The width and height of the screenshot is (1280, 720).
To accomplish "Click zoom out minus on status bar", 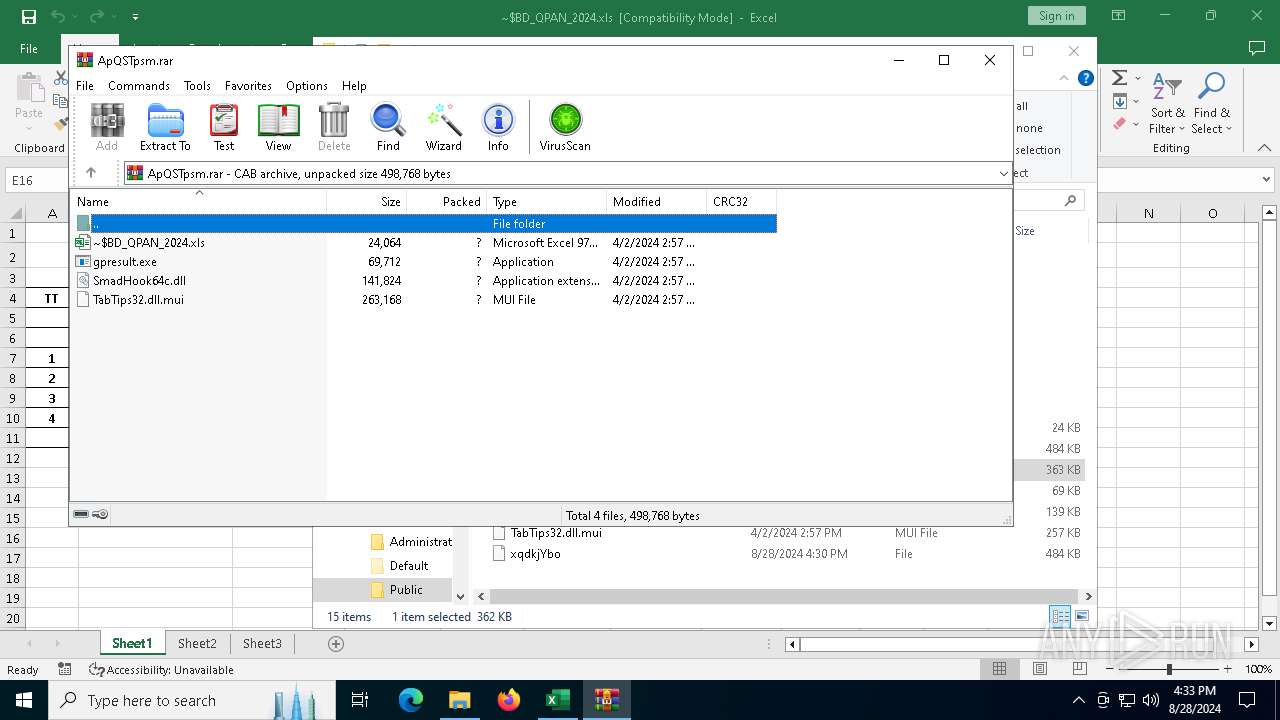I will [x=1110, y=669].
